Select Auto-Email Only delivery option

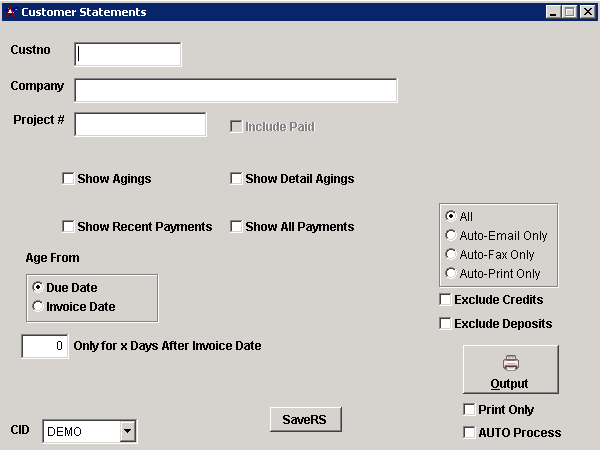[451, 236]
